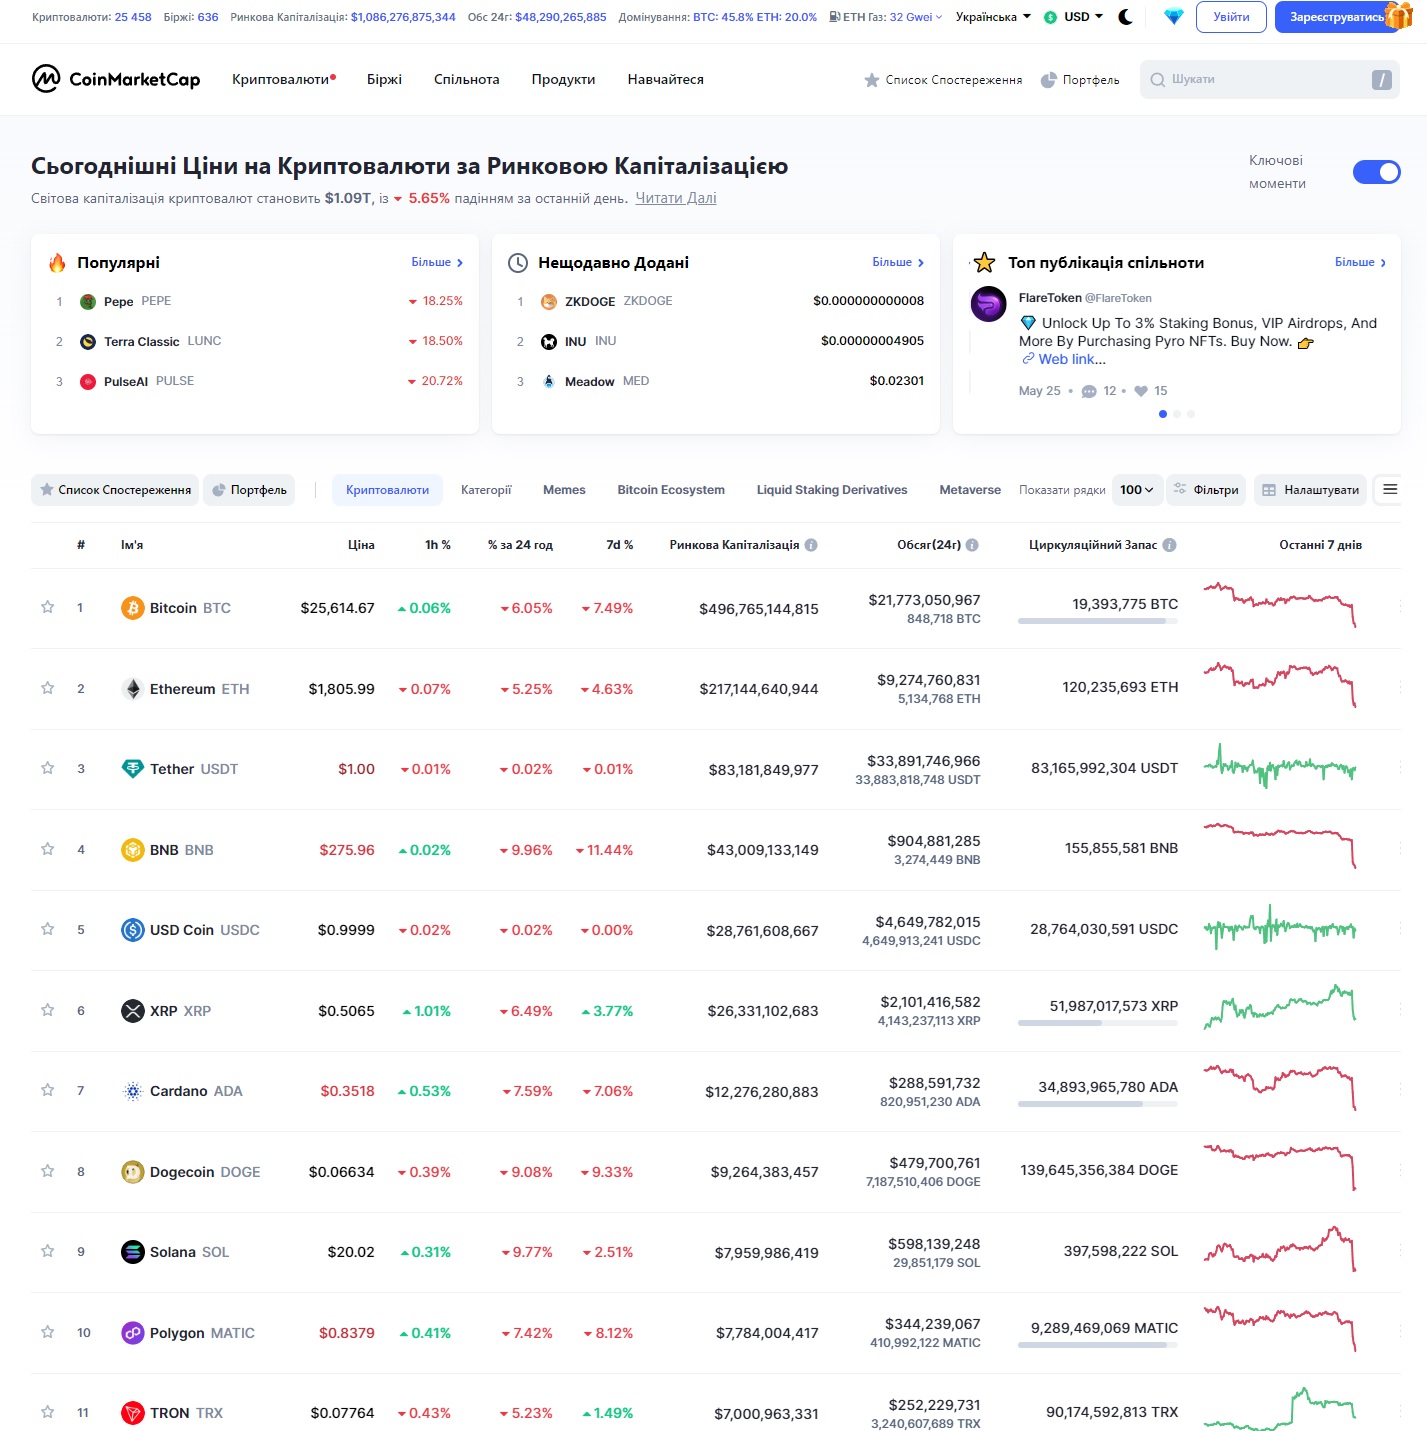Open the Фільтри filters panel
1427x1431 pixels.
pyautogui.click(x=1206, y=490)
